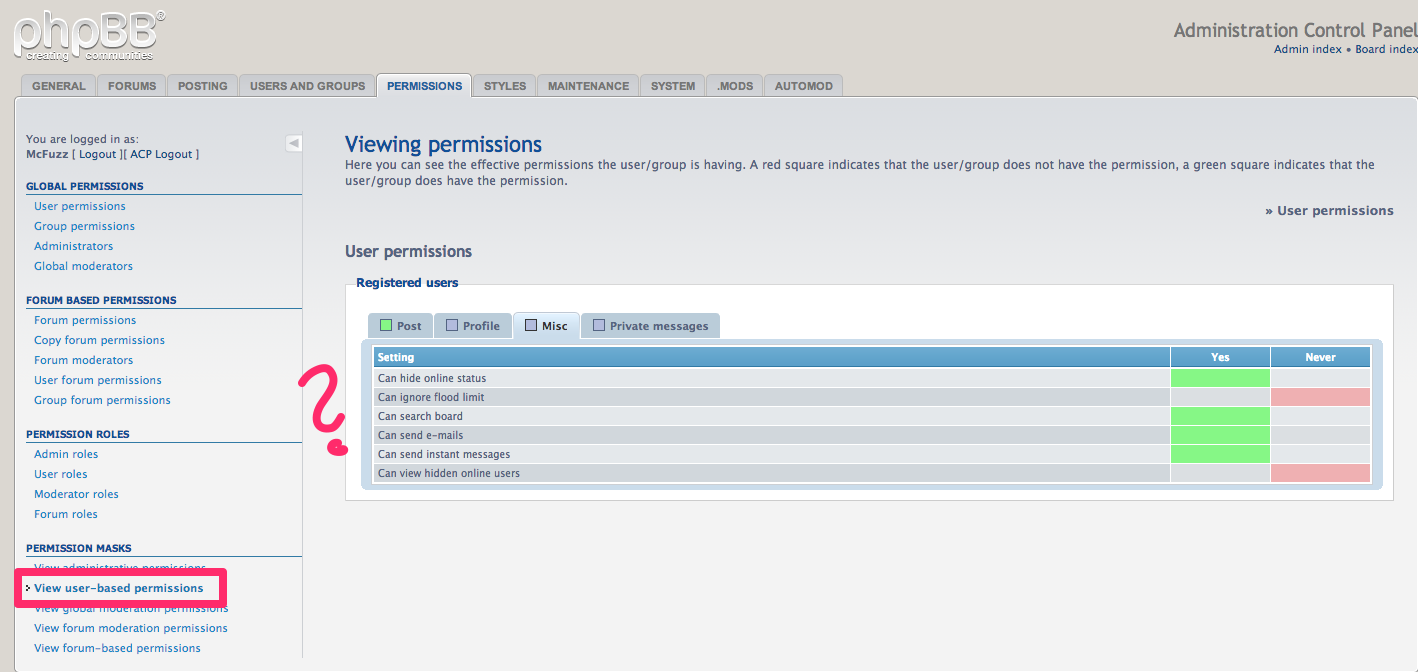Click 'Can search board' row

click(871, 416)
